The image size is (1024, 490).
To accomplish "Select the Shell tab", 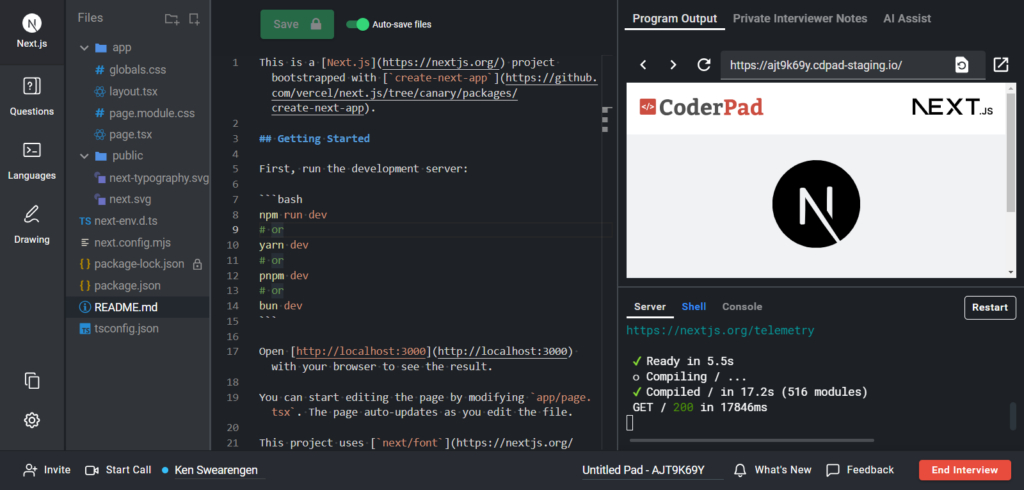I will [x=693, y=307].
